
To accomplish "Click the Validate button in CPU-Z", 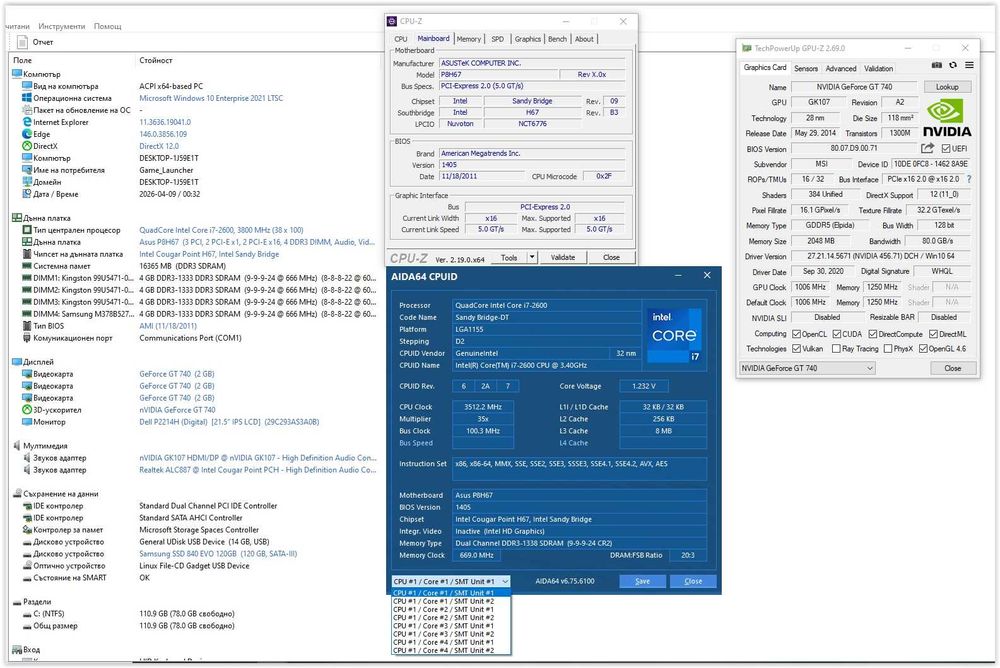I will 562,257.
